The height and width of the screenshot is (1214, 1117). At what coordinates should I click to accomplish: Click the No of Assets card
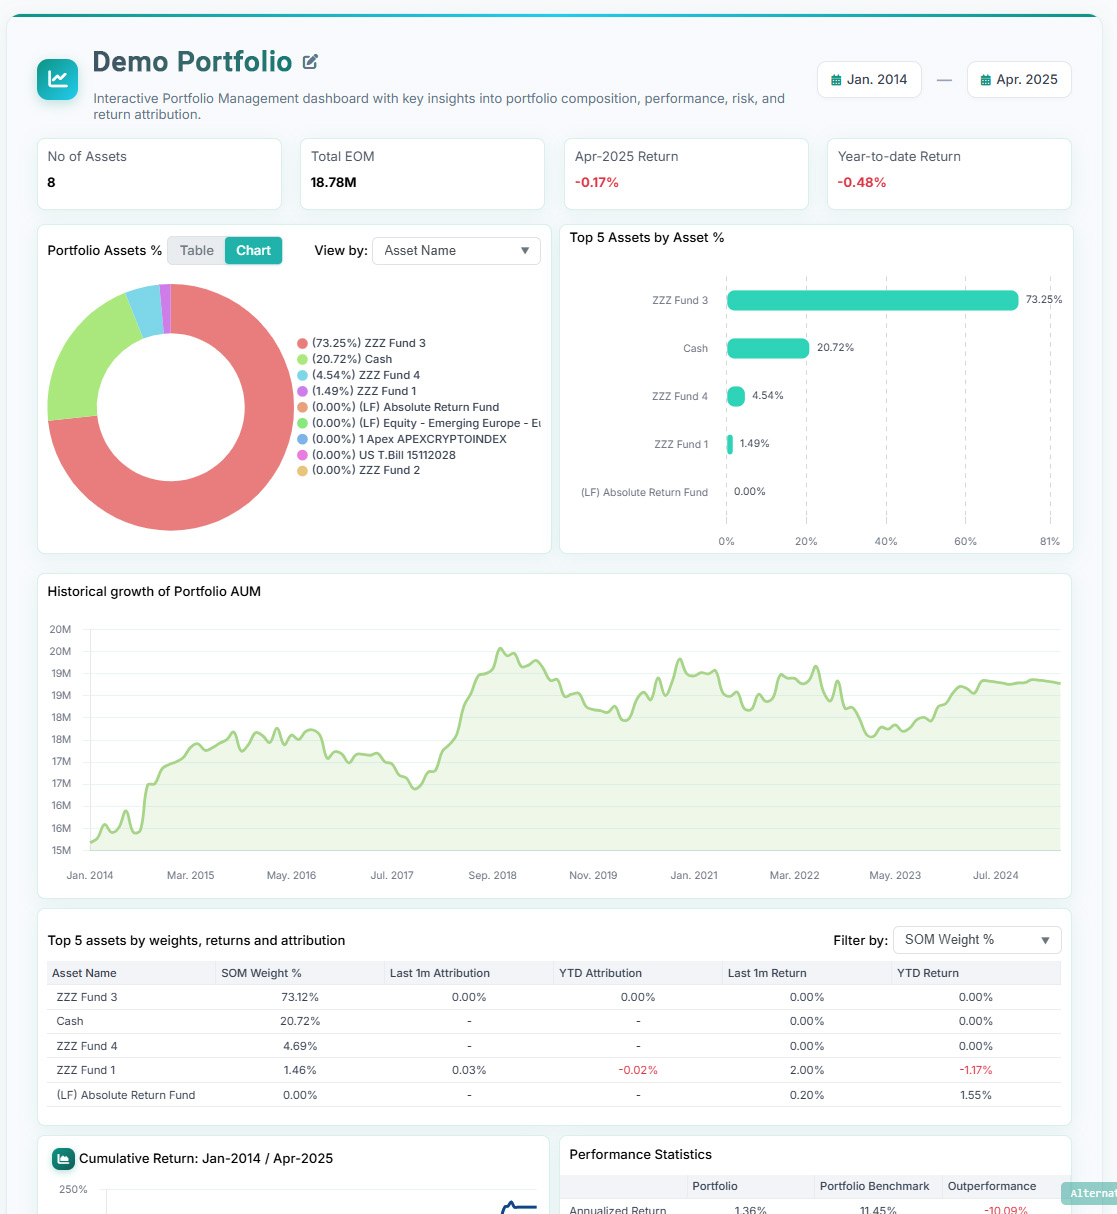point(159,174)
